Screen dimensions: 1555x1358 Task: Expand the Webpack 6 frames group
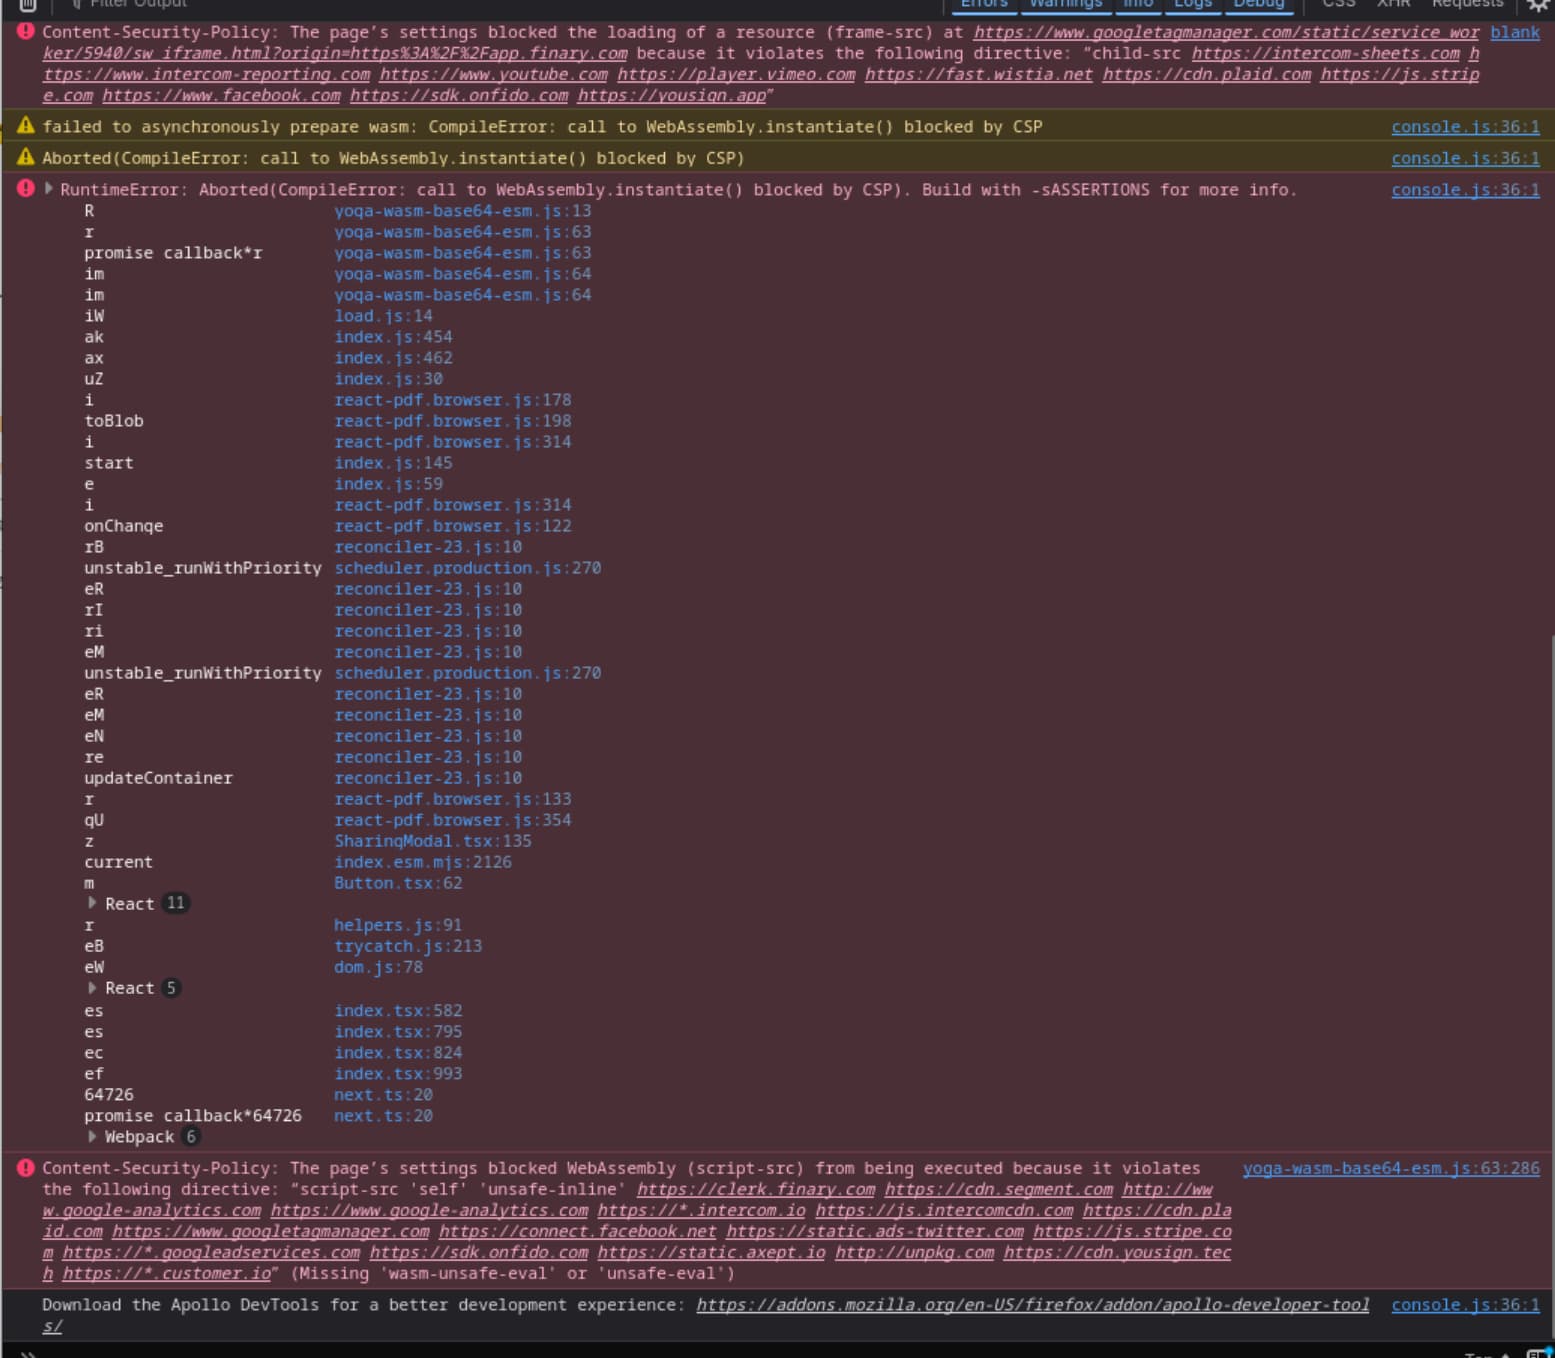pos(93,1137)
